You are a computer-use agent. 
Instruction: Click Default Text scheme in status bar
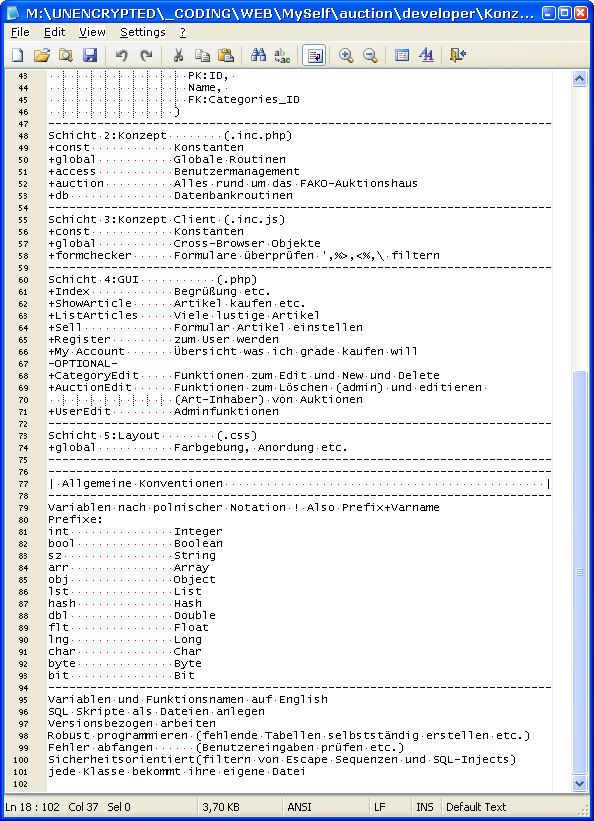point(476,807)
